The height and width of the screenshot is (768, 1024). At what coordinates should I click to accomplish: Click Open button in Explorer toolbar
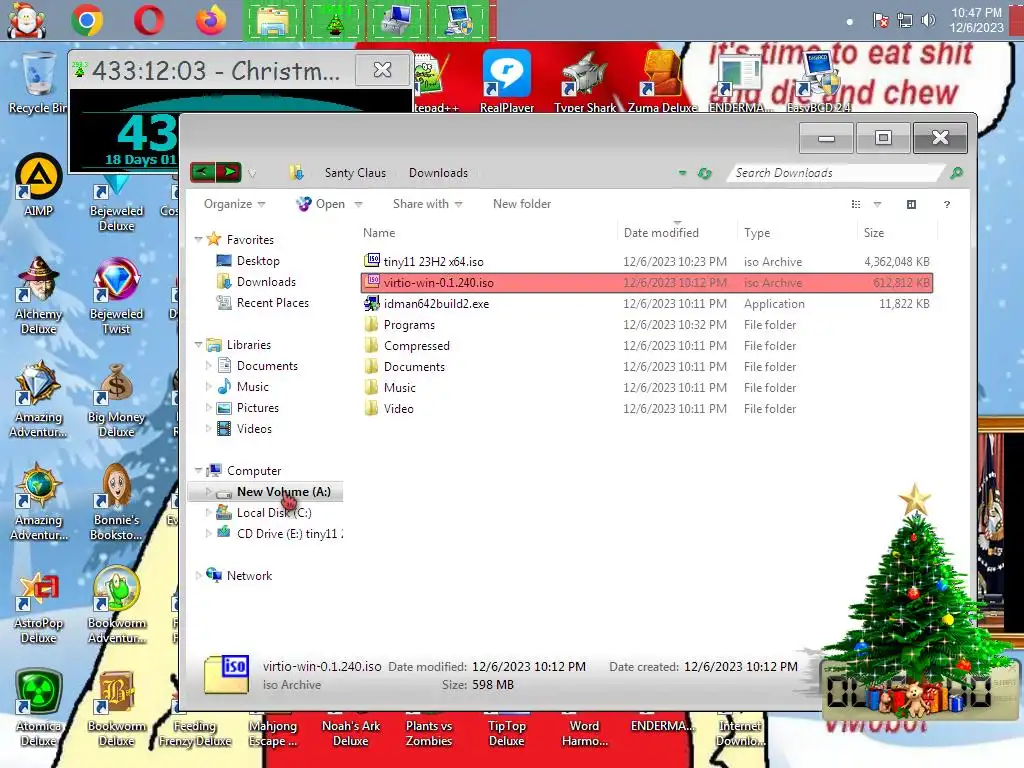click(x=321, y=204)
